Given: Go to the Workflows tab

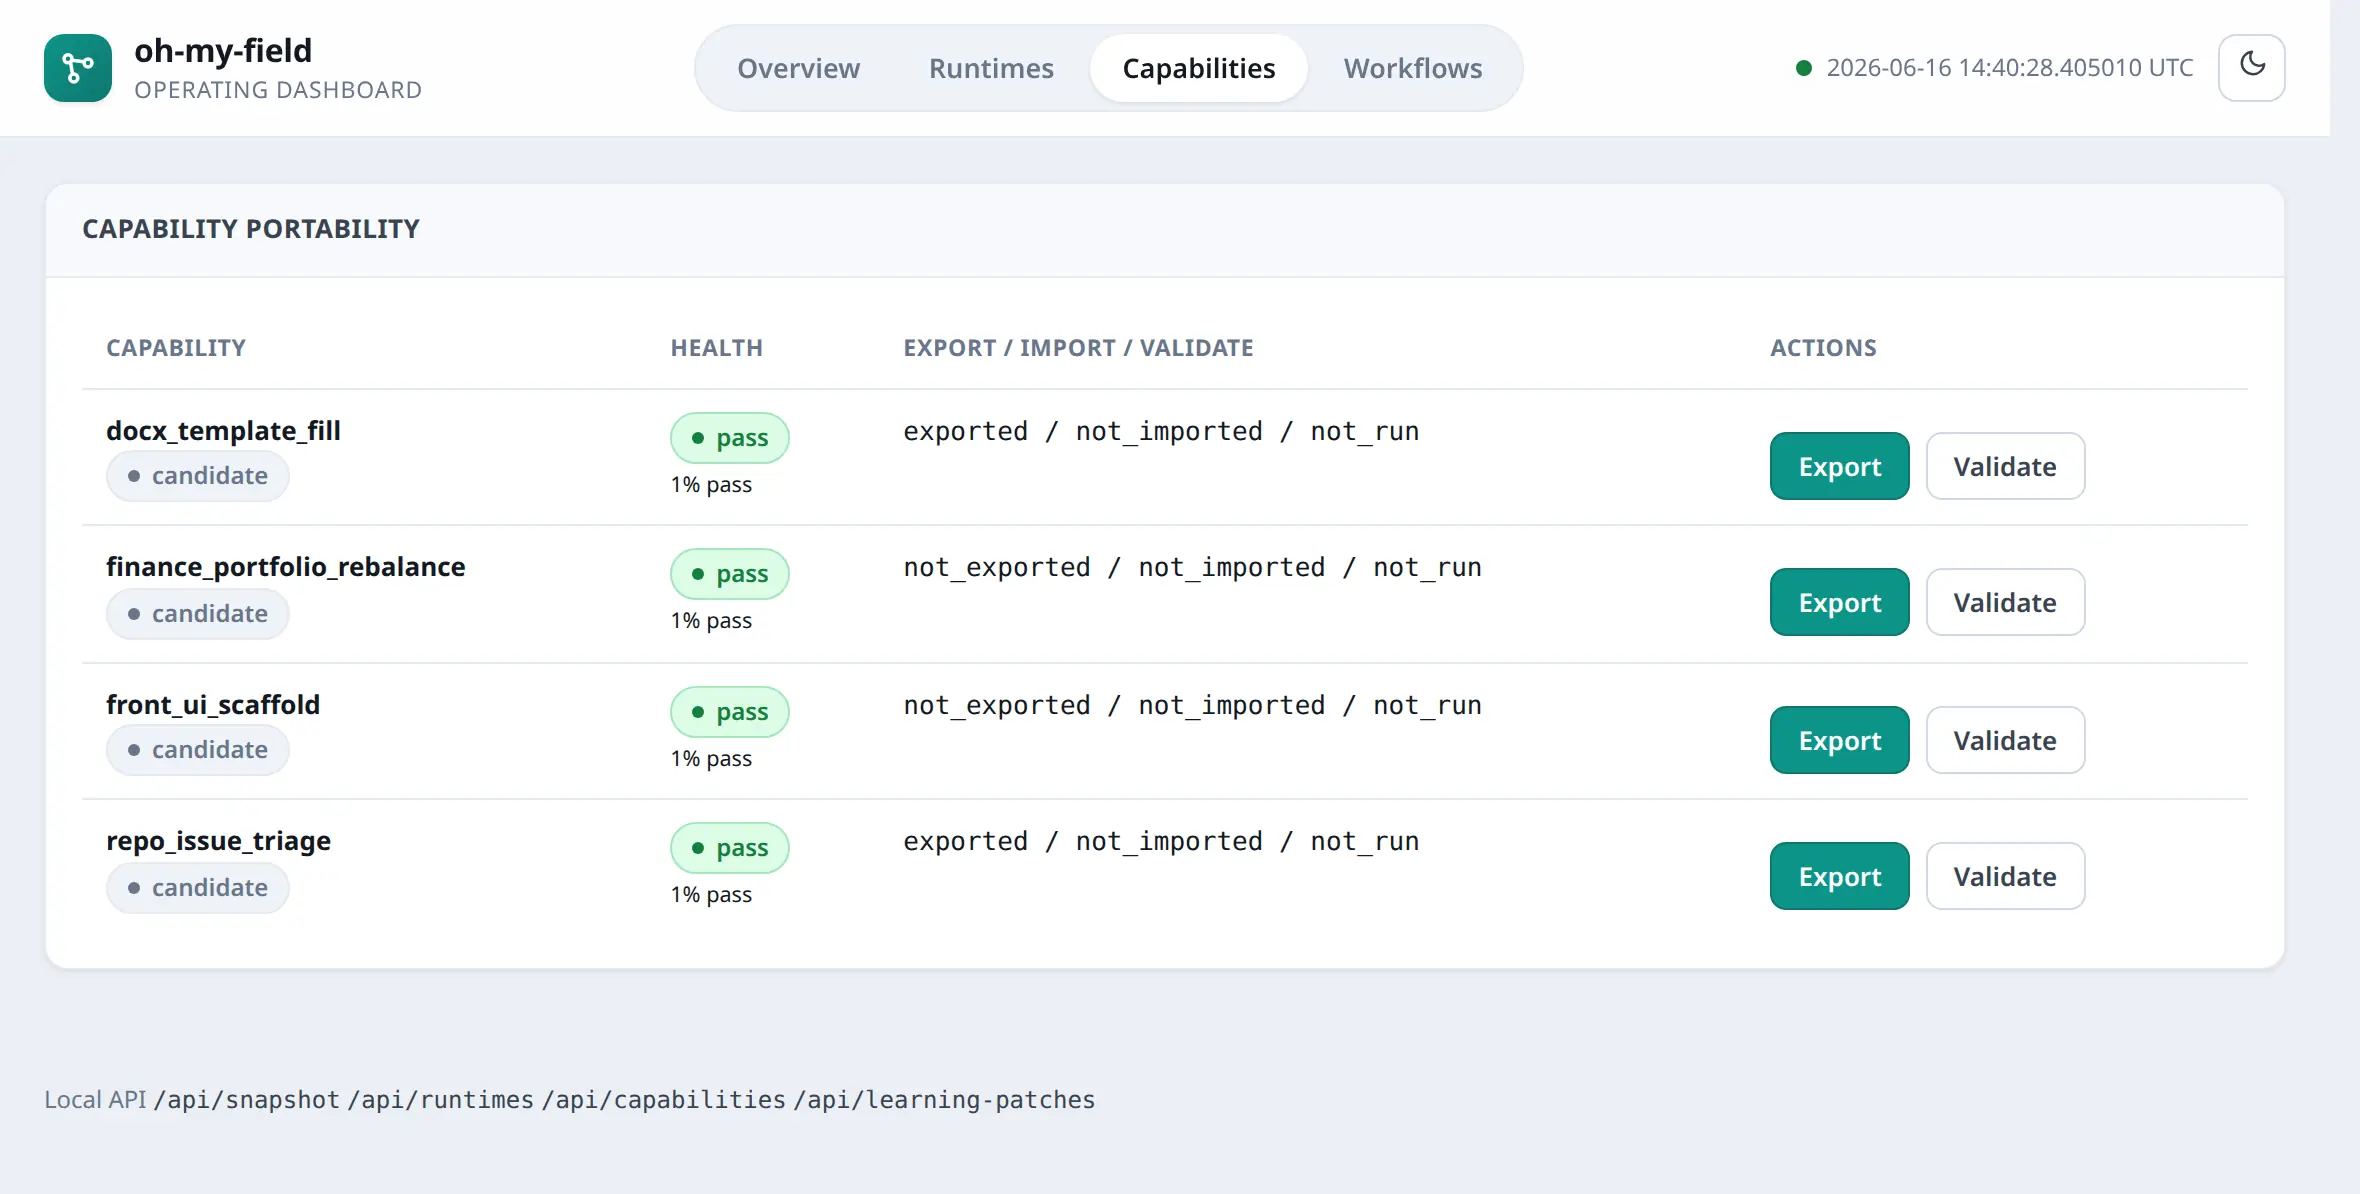Looking at the screenshot, I should (x=1413, y=68).
